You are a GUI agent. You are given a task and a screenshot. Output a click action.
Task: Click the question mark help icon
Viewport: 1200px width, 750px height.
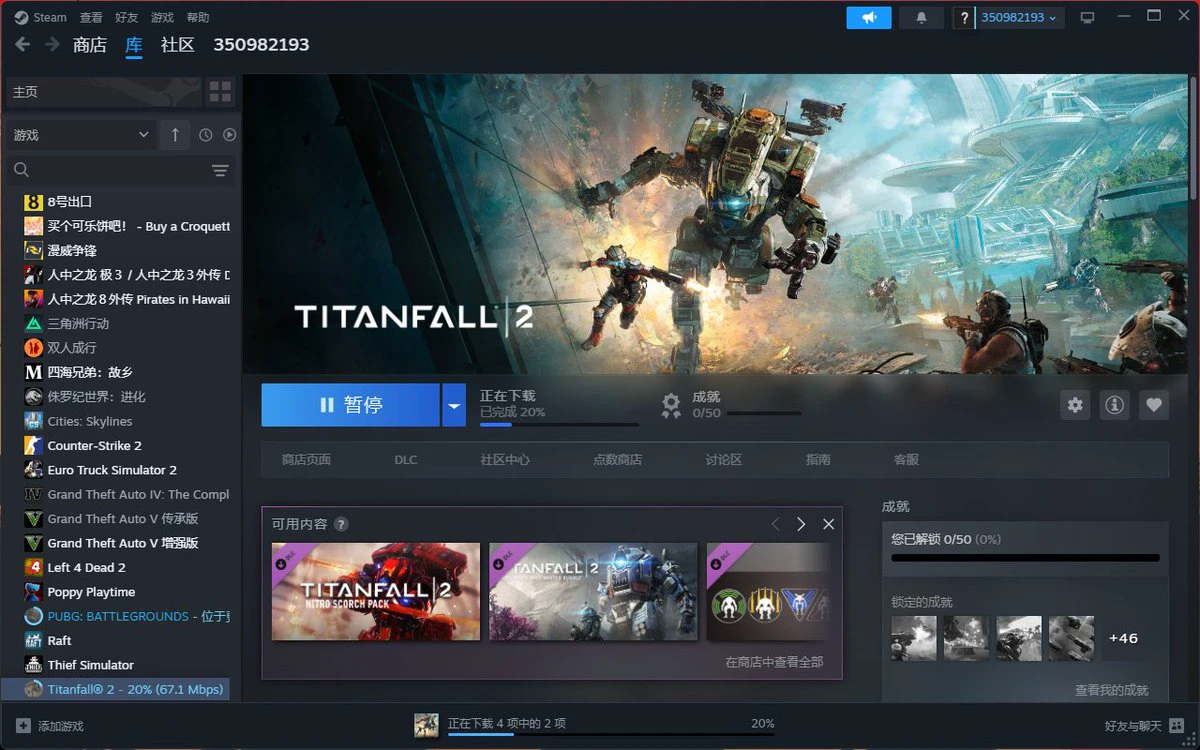pyautogui.click(x=964, y=18)
